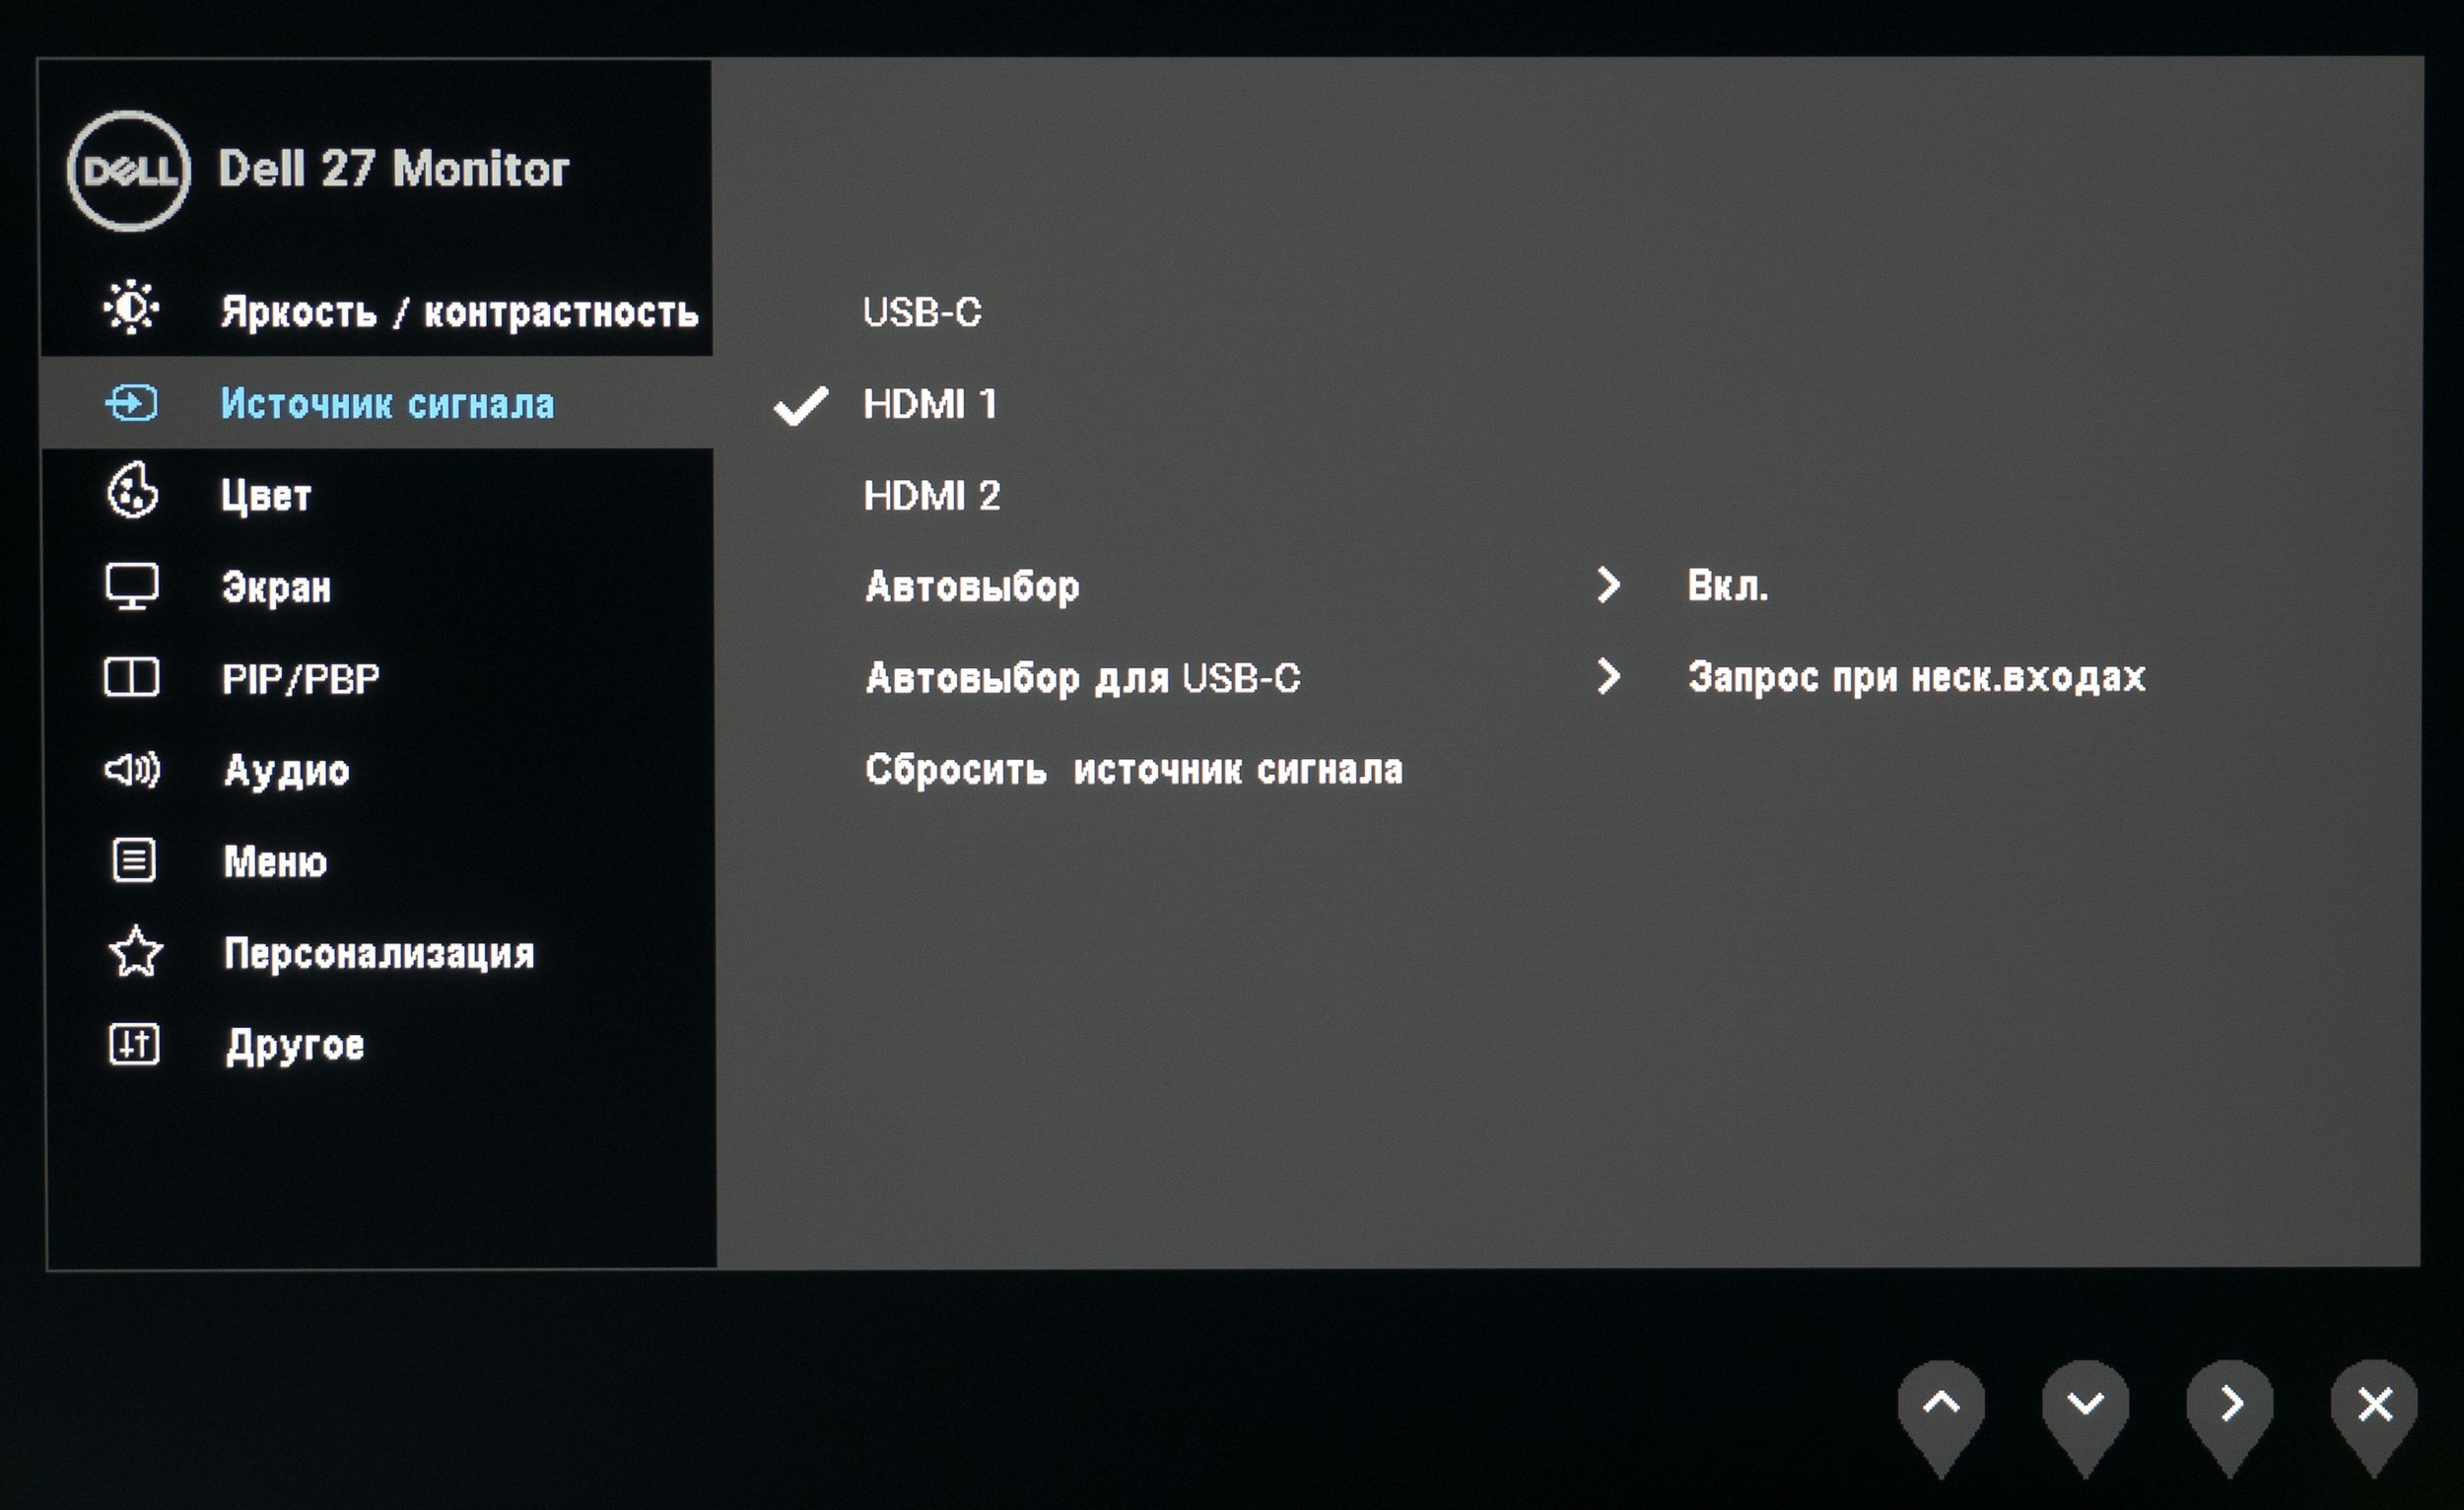Open the Вкл. value for Автовыбор

(x=1727, y=585)
